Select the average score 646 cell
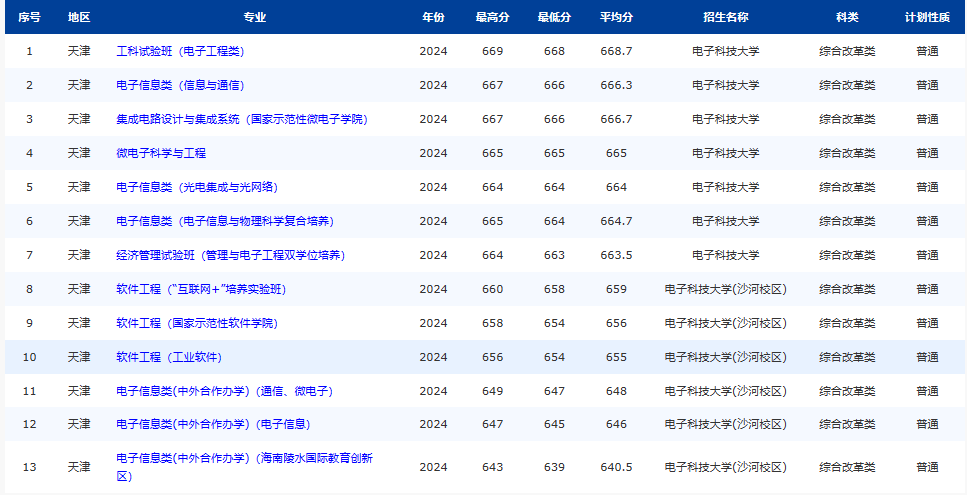Screen dimensions: 967x495 [x=616, y=424]
